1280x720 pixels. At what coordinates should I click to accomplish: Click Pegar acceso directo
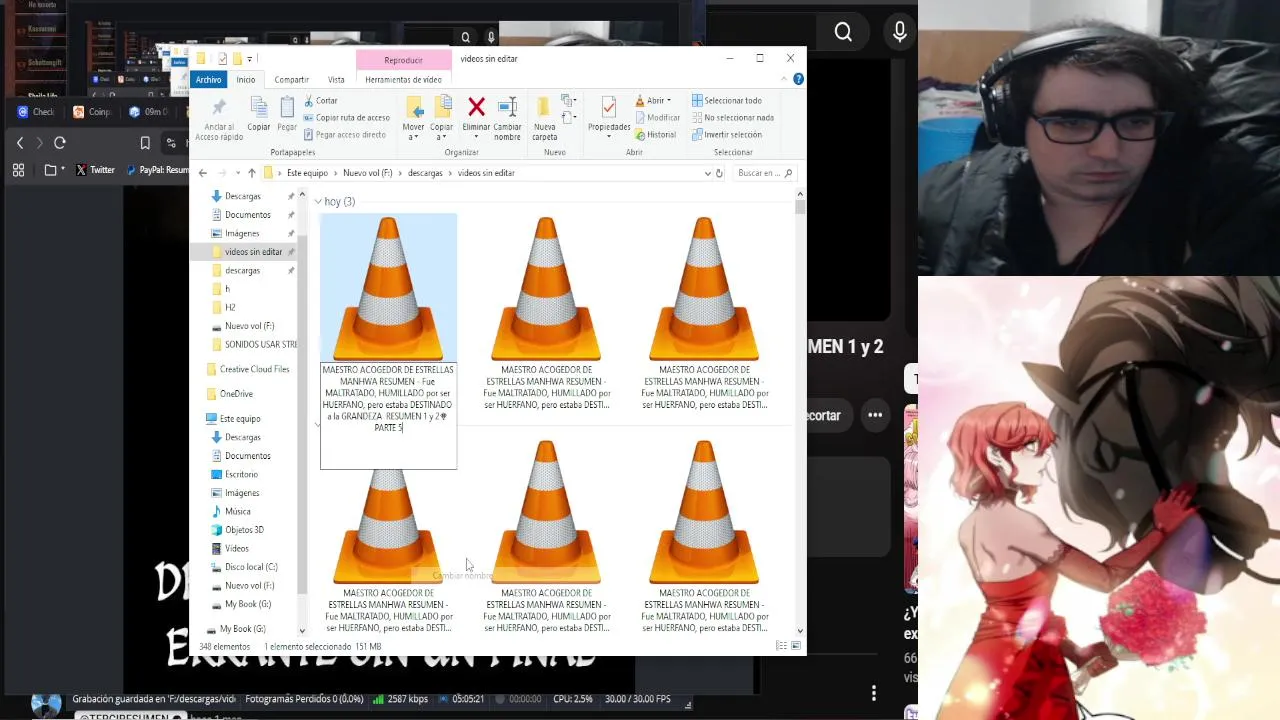click(343, 135)
